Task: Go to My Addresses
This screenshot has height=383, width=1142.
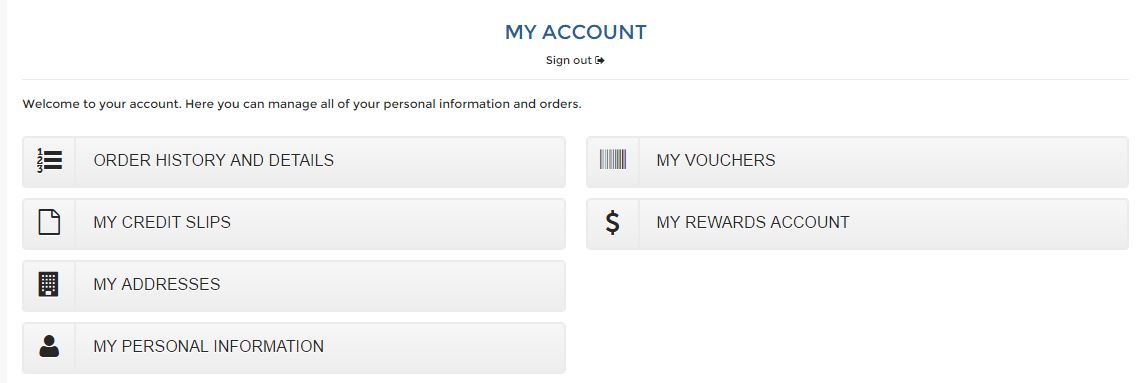Action: [294, 285]
